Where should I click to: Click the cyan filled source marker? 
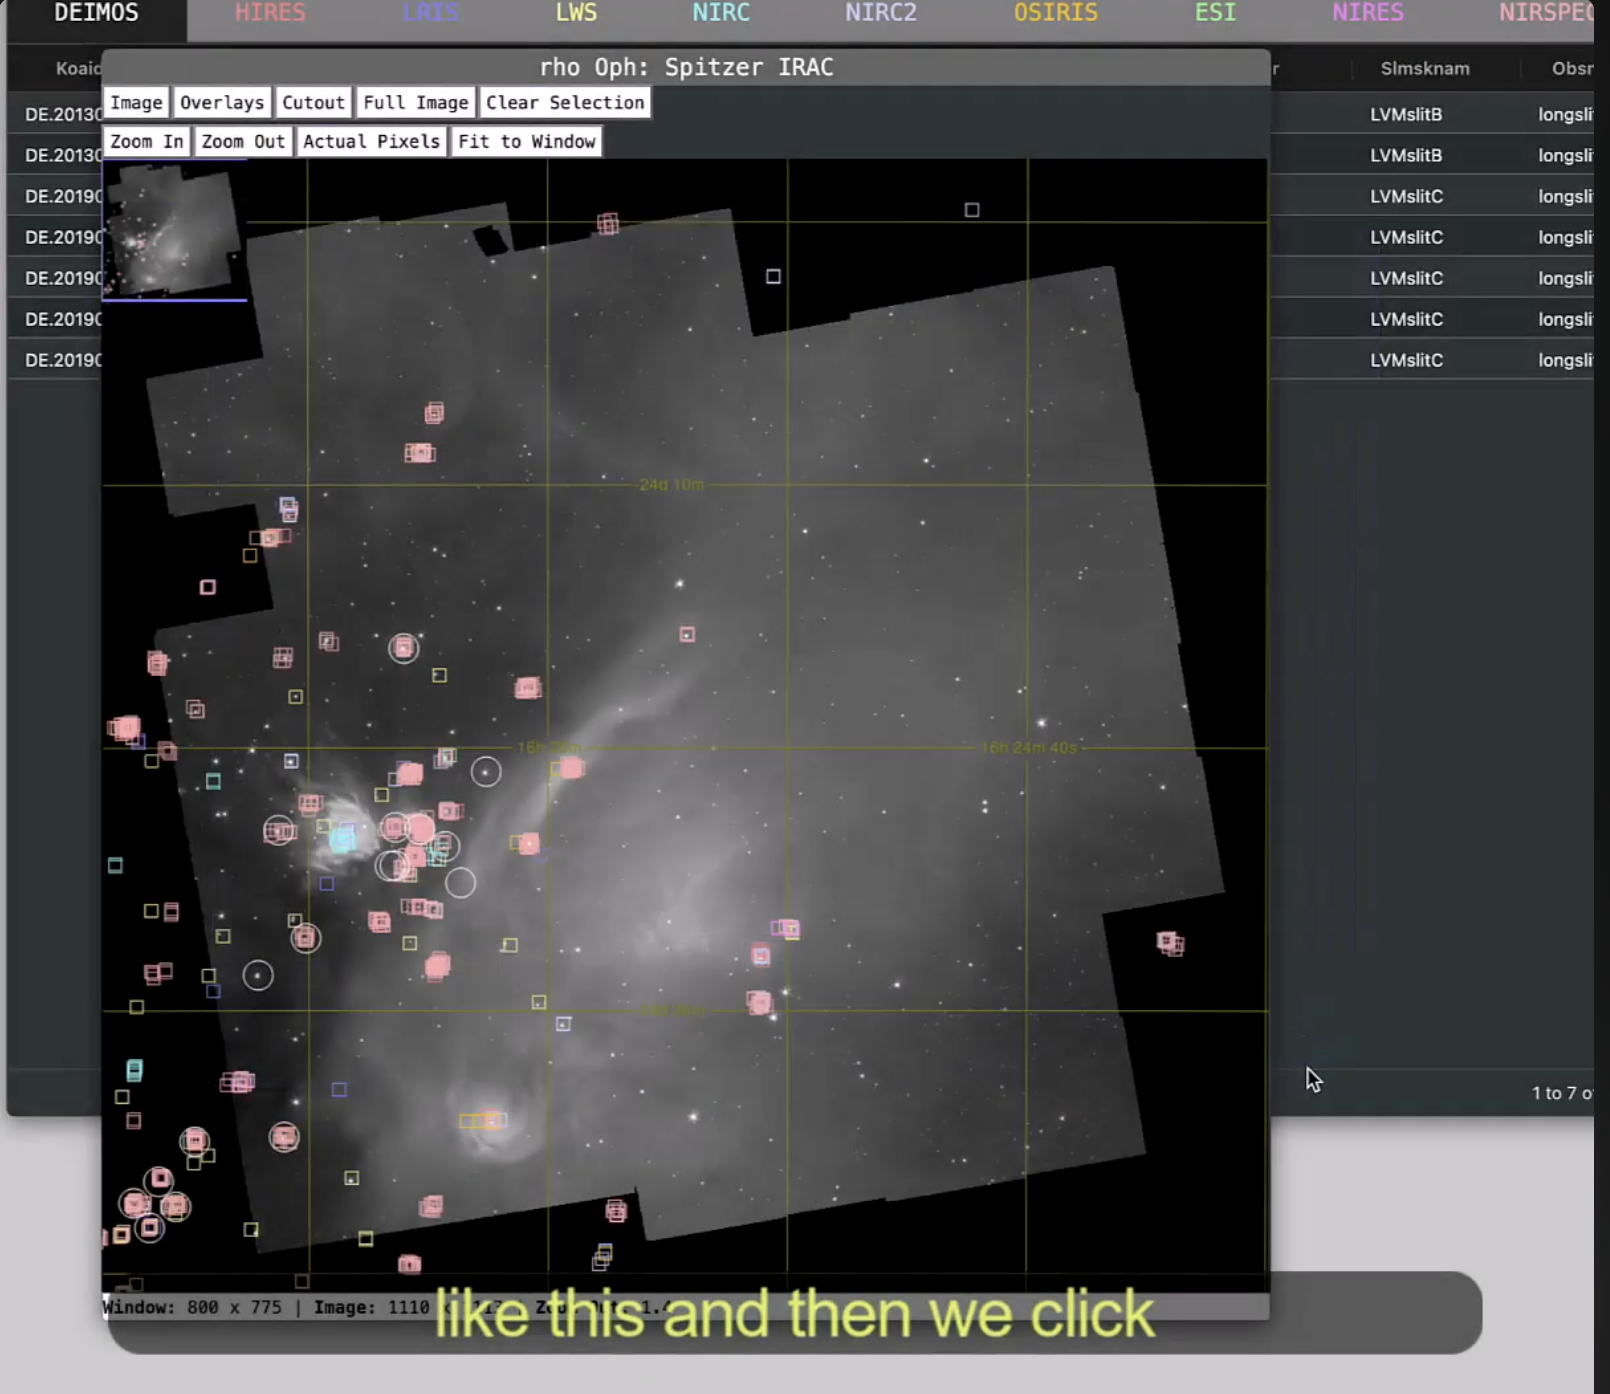coord(343,839)
